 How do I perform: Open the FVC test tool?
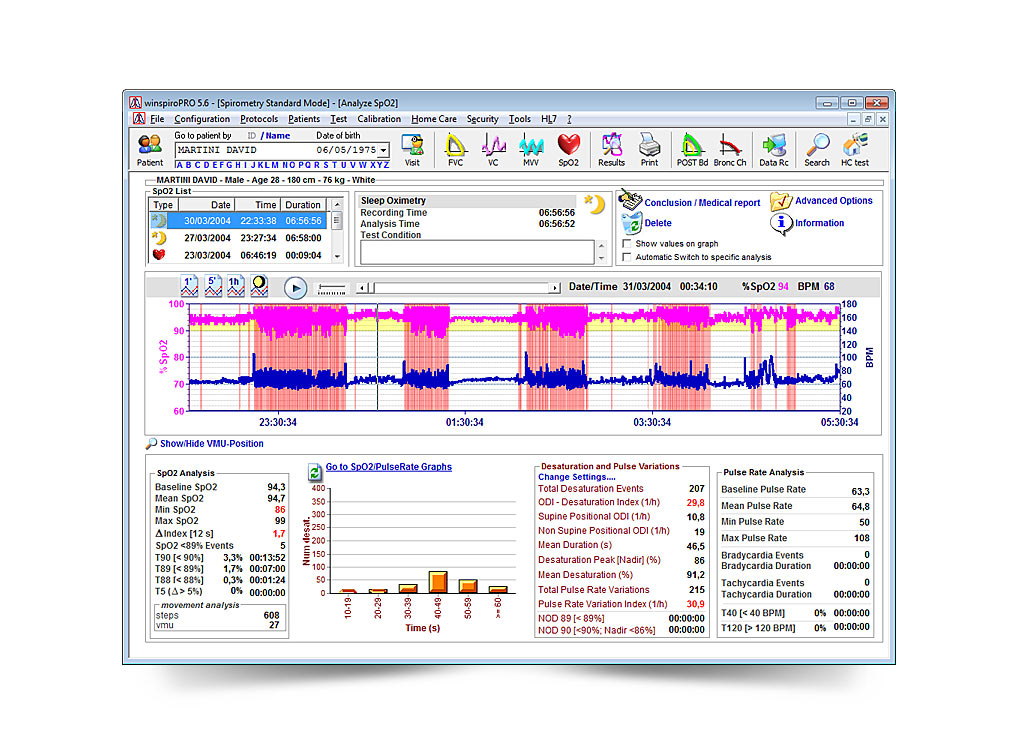pos(455,149)
